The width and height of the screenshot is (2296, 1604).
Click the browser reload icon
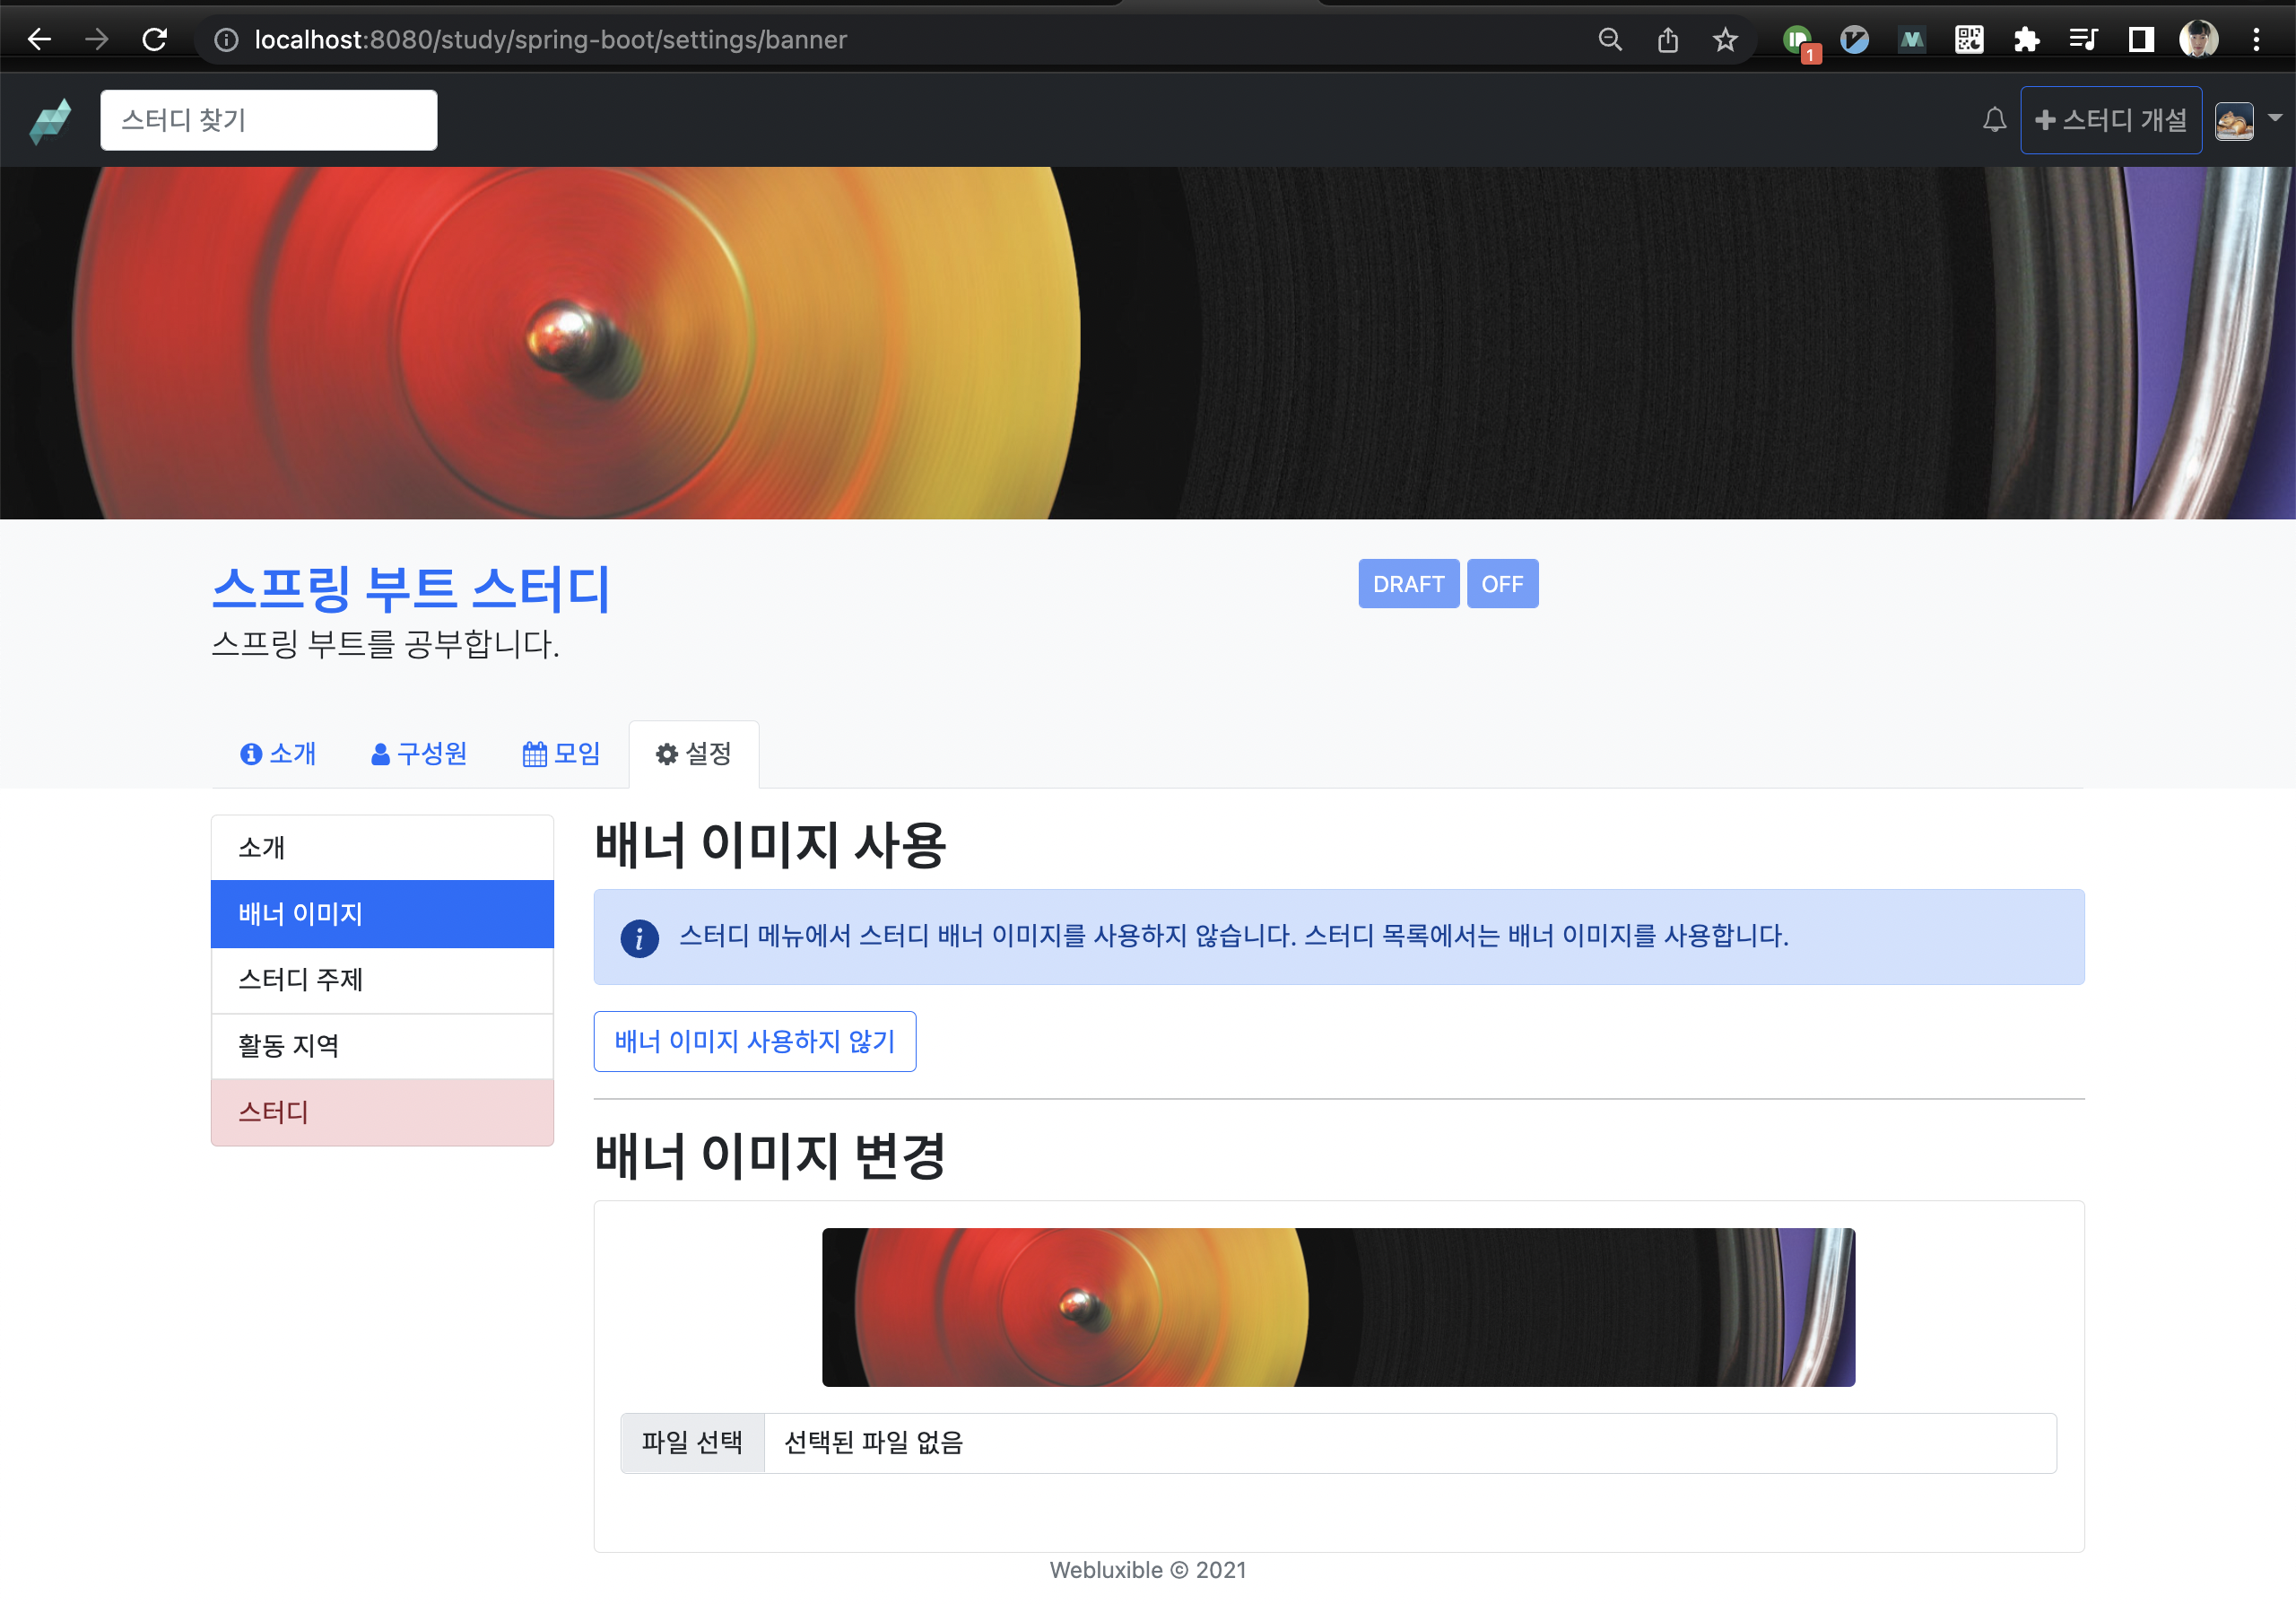click(154, 40)
